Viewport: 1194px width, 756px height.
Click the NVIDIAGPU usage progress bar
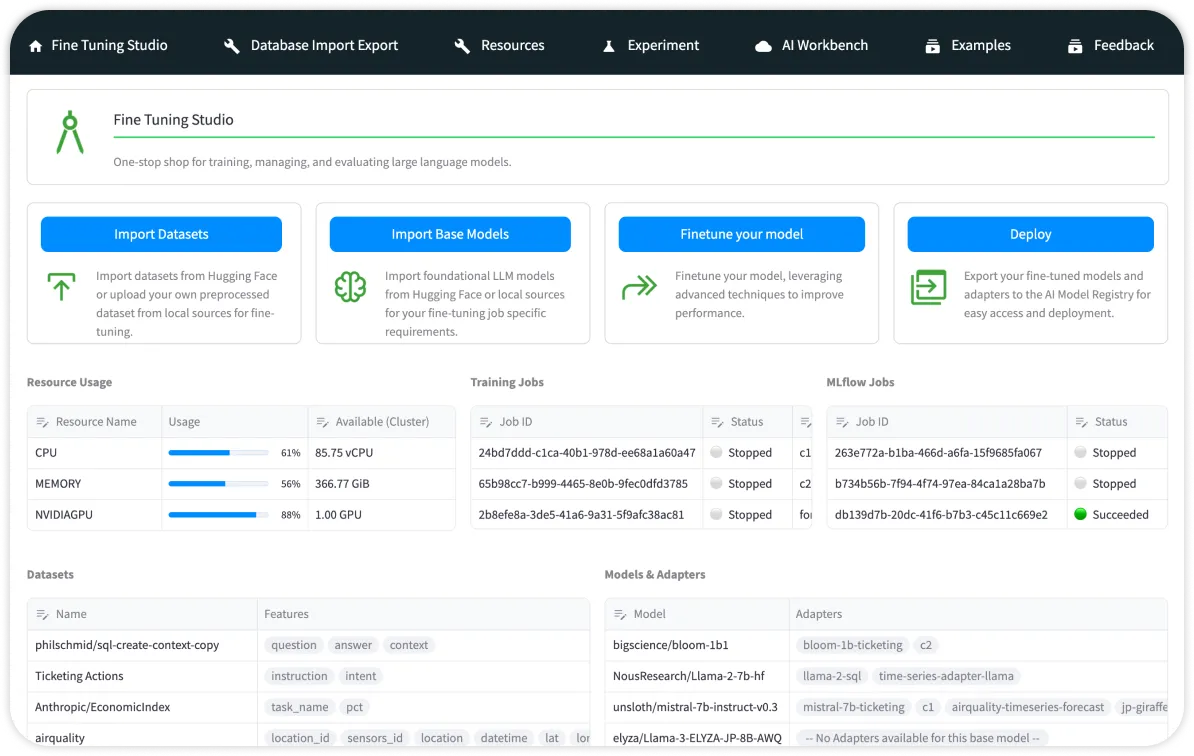click(219, 515)
